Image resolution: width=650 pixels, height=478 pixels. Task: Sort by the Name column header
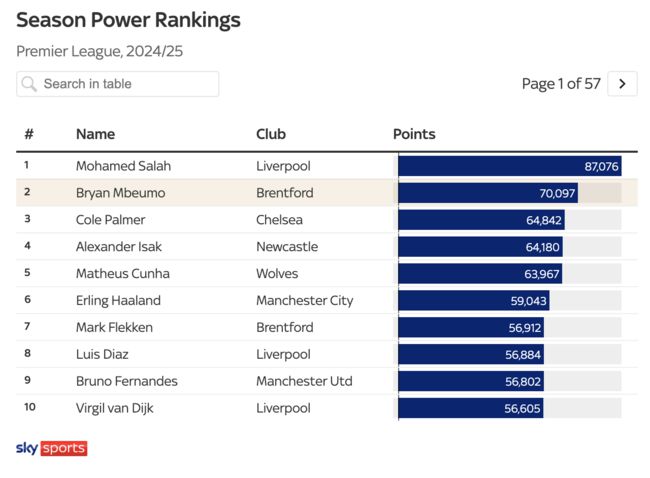pyautogui.click(x=95, y=134)
